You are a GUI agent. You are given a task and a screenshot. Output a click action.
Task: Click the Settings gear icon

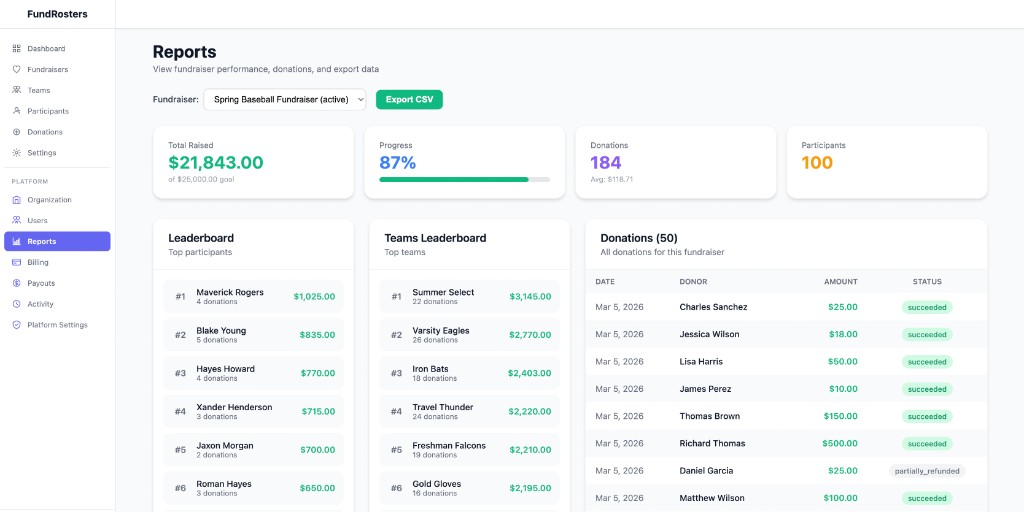point(17,153)
